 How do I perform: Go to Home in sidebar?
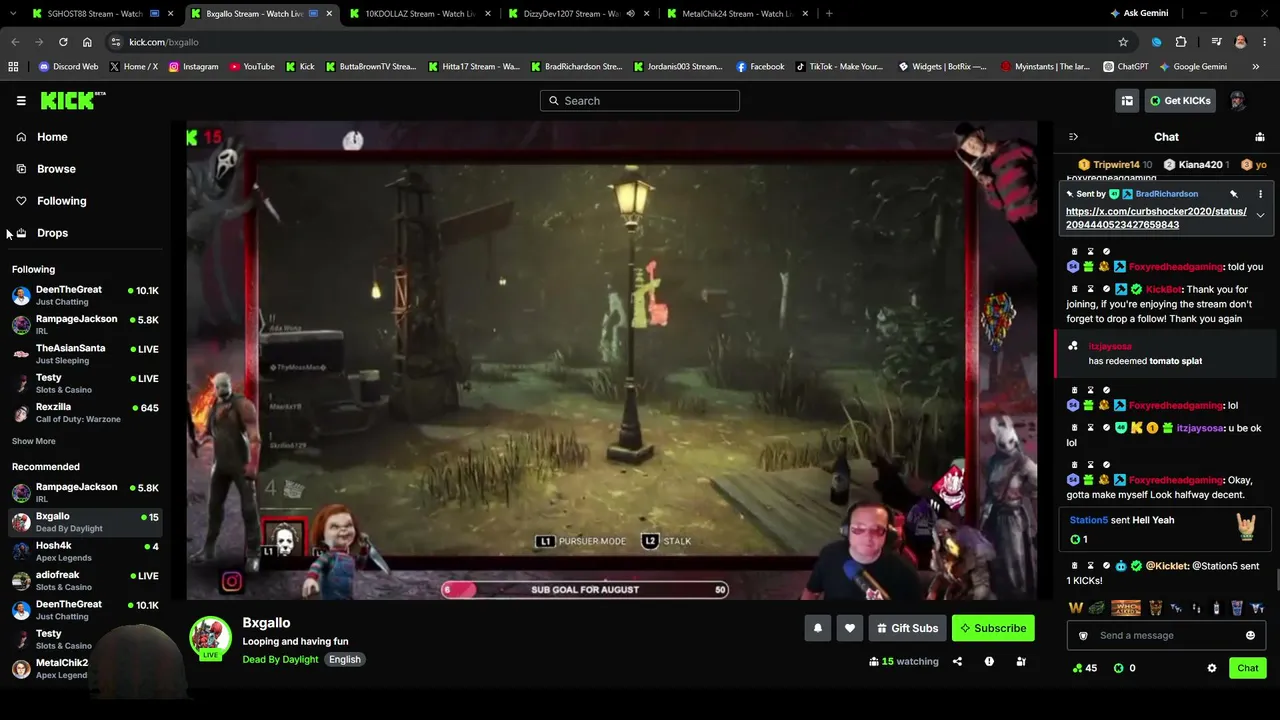52,137
